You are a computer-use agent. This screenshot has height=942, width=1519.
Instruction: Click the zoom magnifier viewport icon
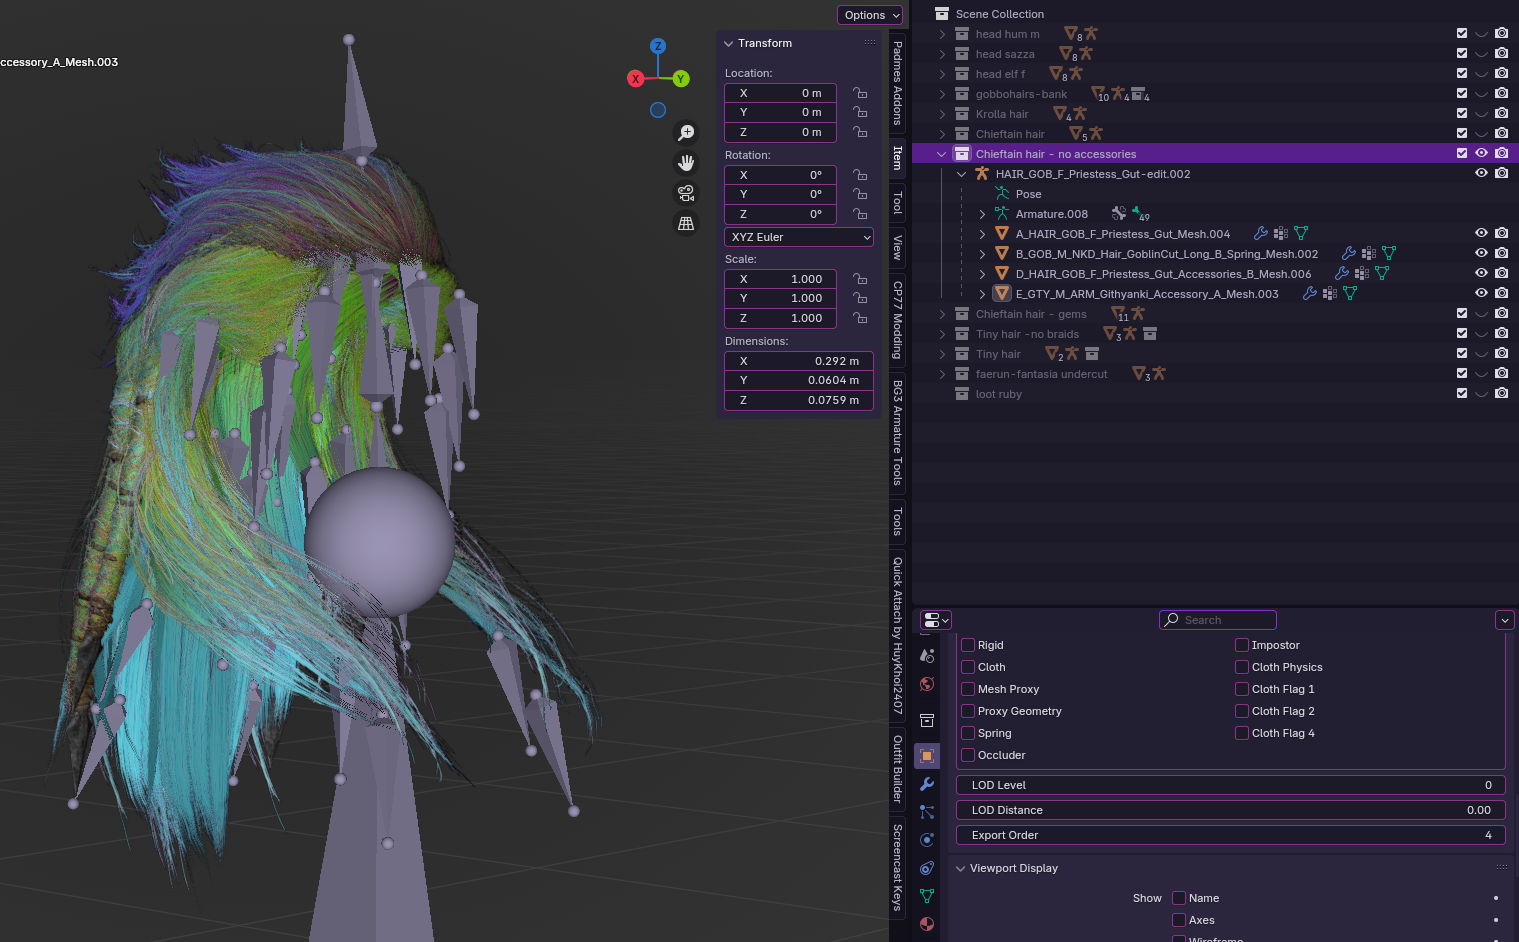pyautogui.click(x=686, y=133)
